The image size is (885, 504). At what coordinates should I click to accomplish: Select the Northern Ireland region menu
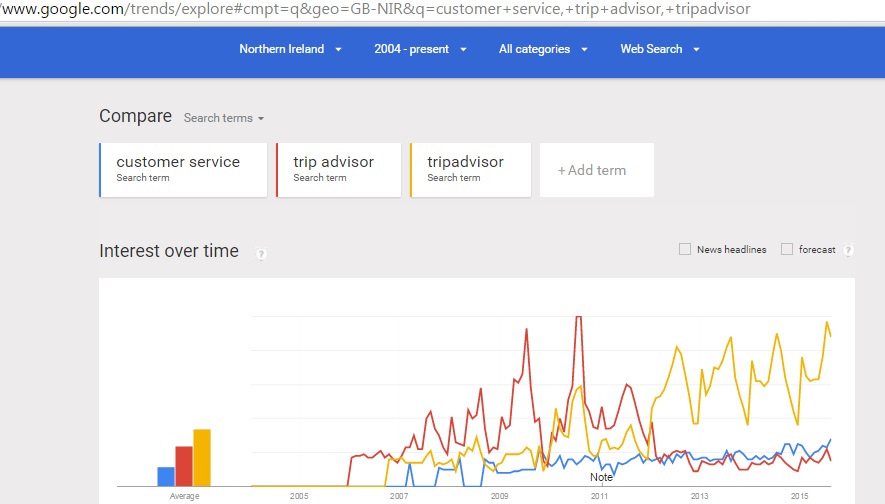[x=290, y=49]
